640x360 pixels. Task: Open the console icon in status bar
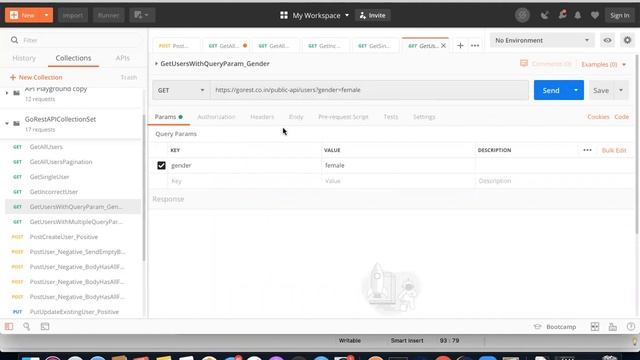45,327
